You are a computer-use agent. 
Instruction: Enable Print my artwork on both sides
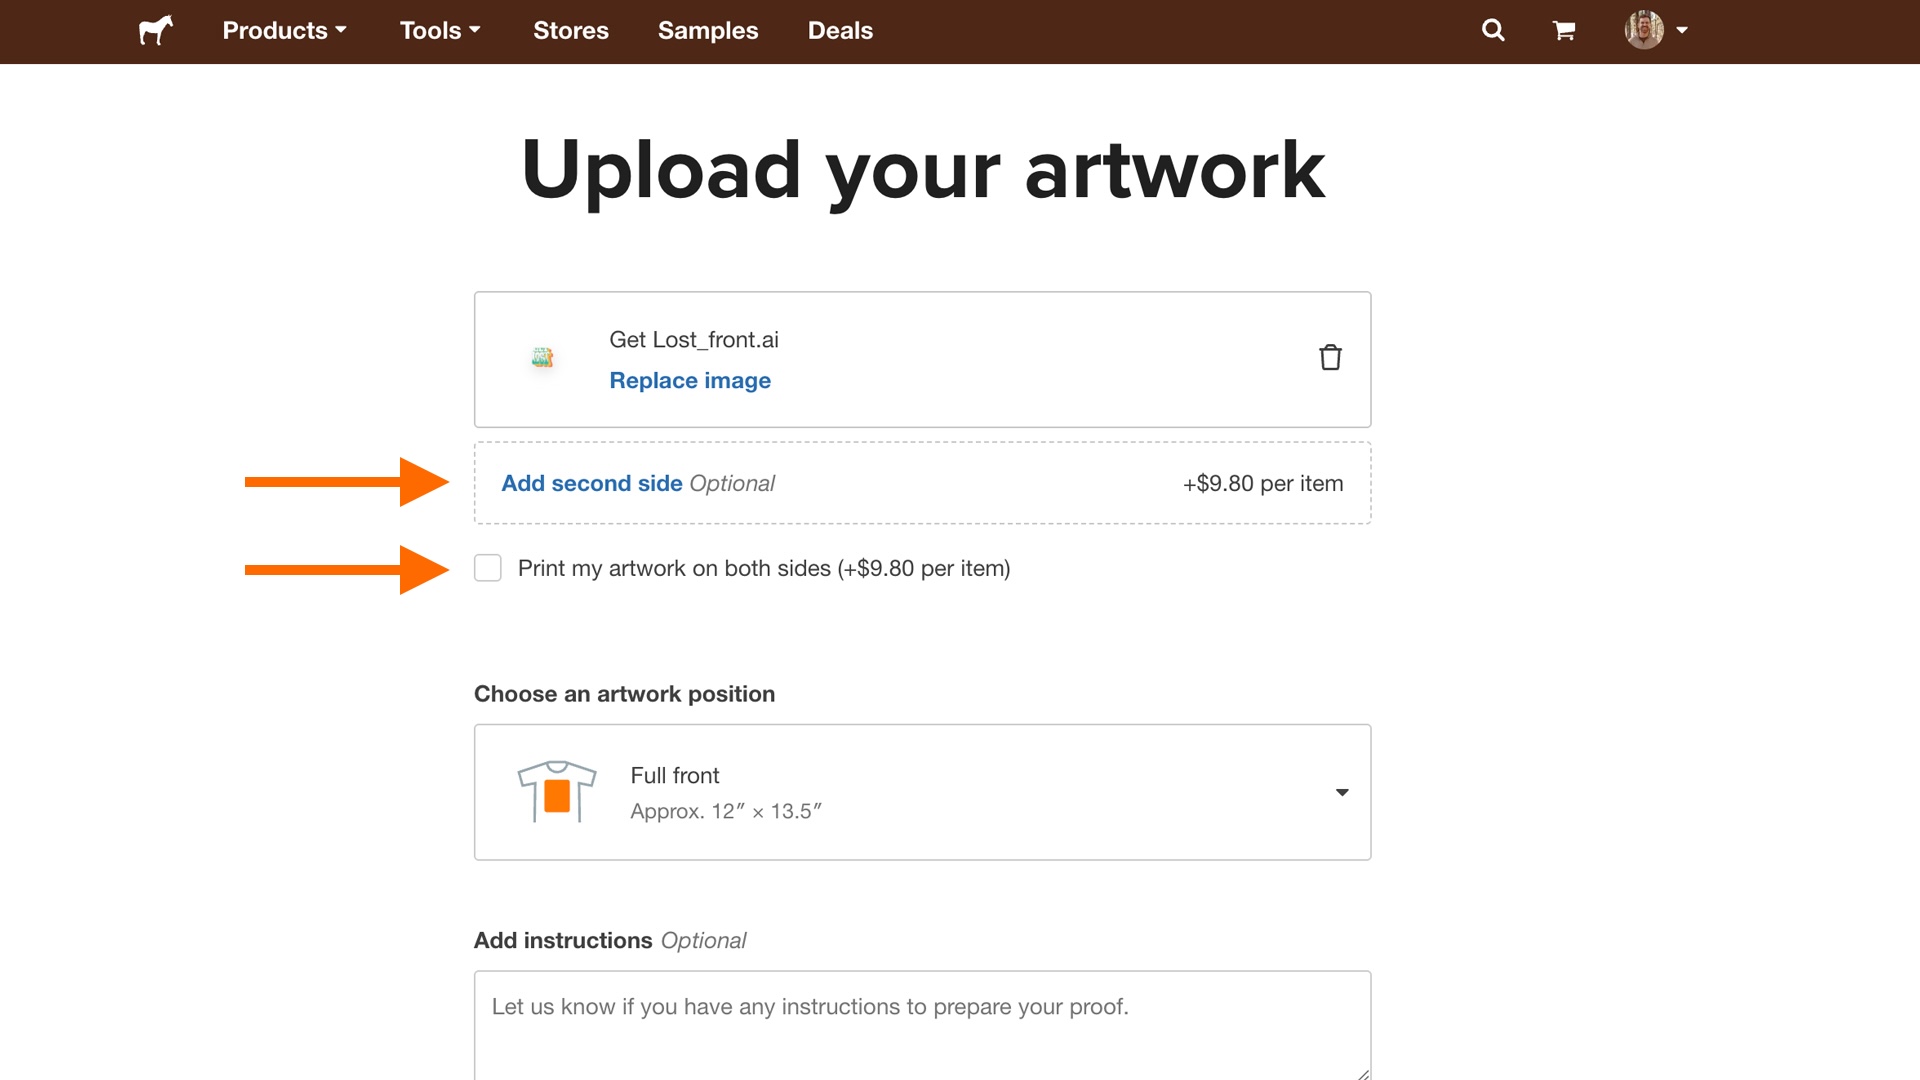(488, 568)
